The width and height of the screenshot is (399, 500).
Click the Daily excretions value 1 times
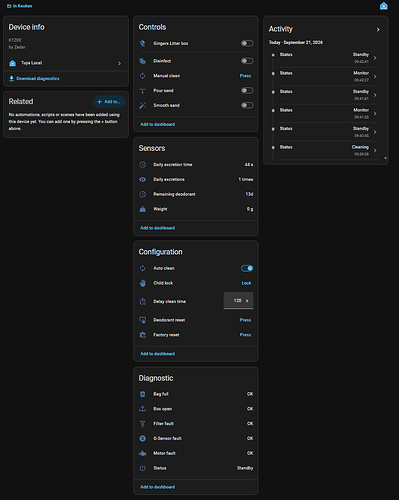click(246, 179)
